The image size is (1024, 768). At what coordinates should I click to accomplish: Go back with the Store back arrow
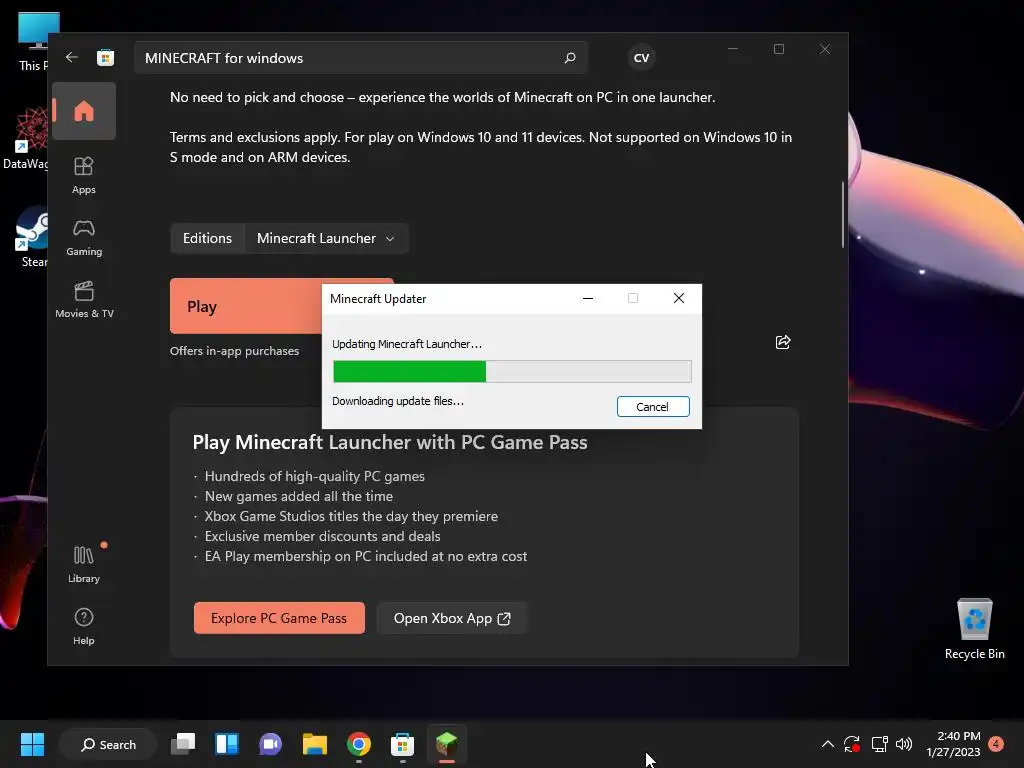click(72, 57)
